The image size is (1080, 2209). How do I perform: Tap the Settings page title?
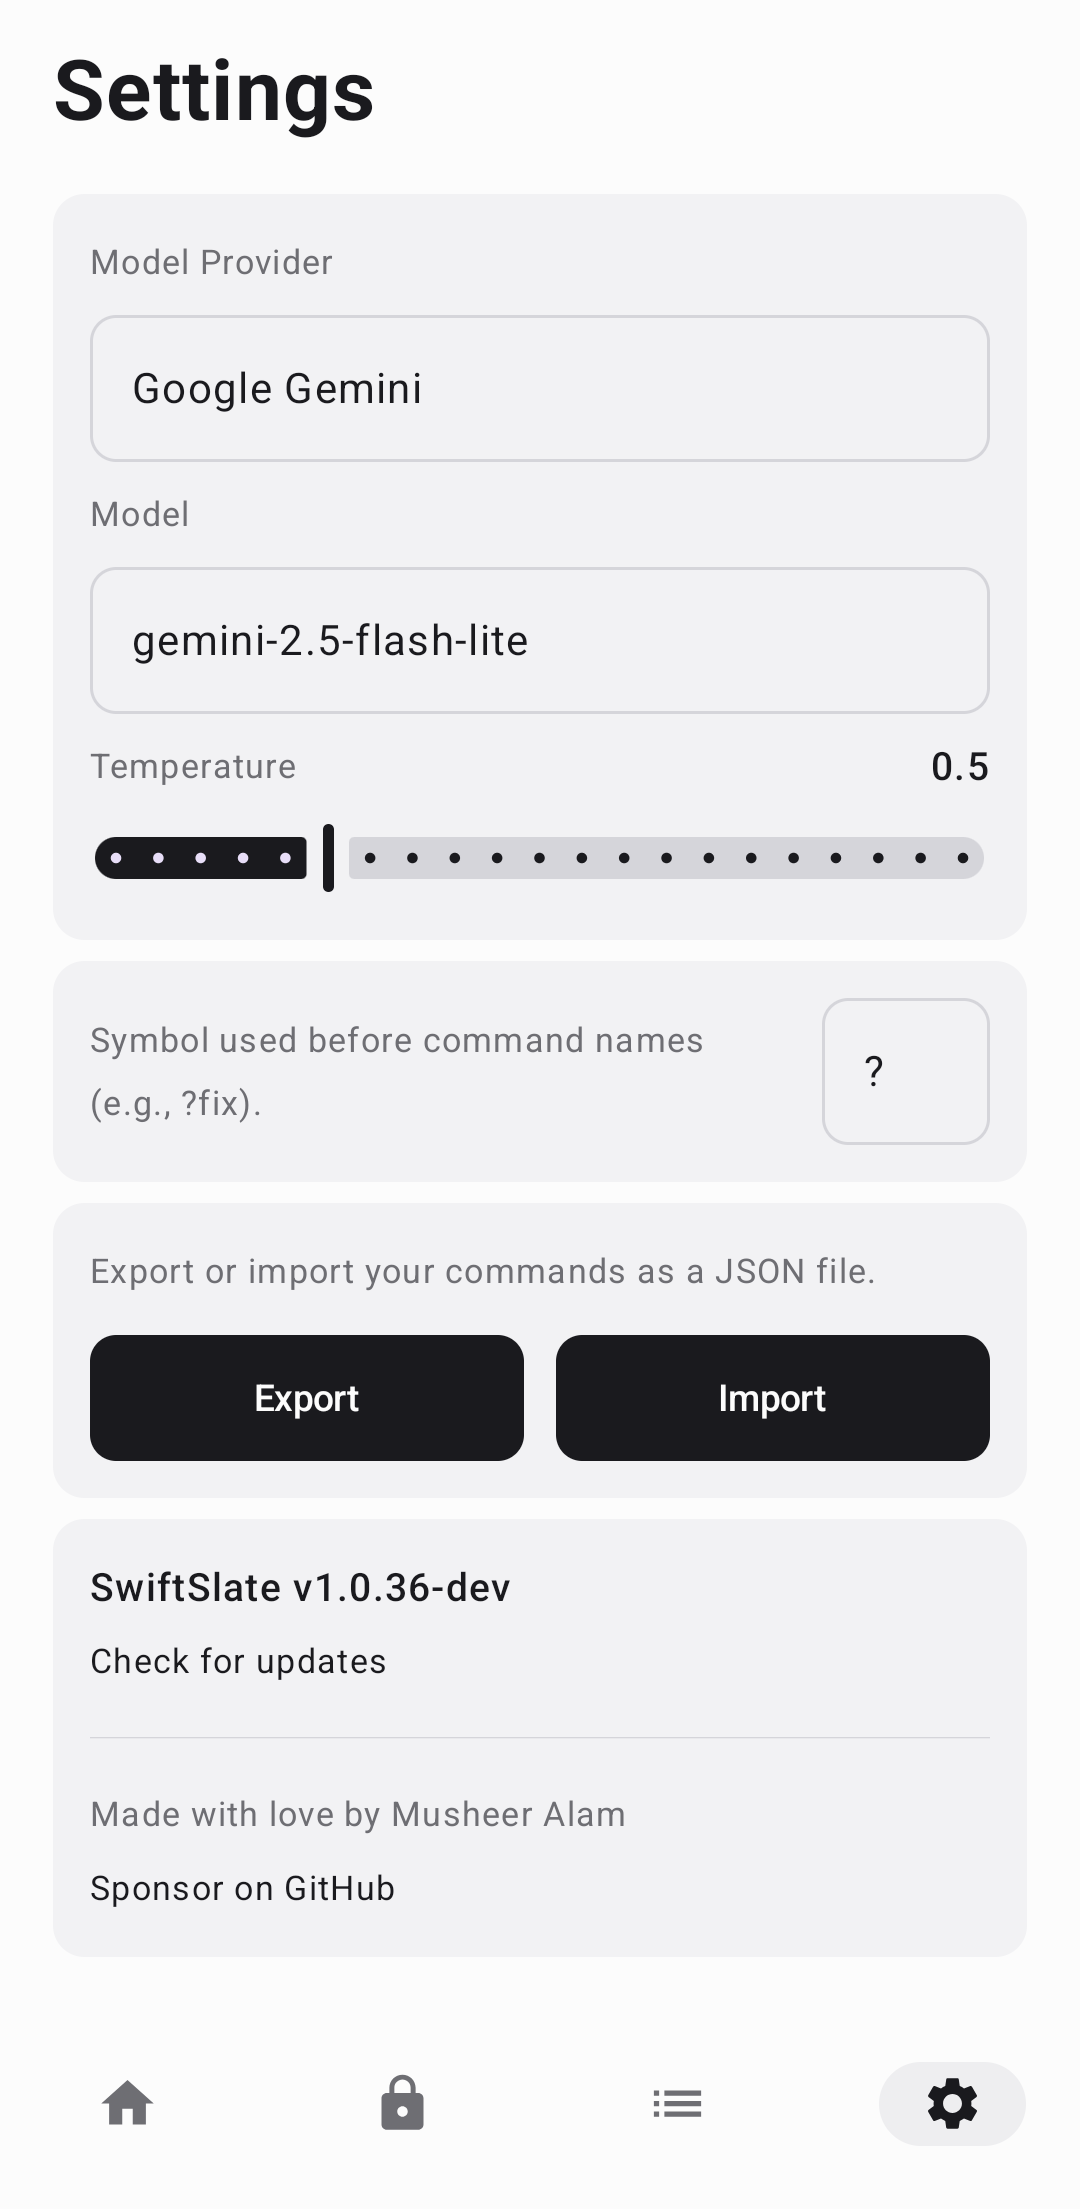click(214, 92)
